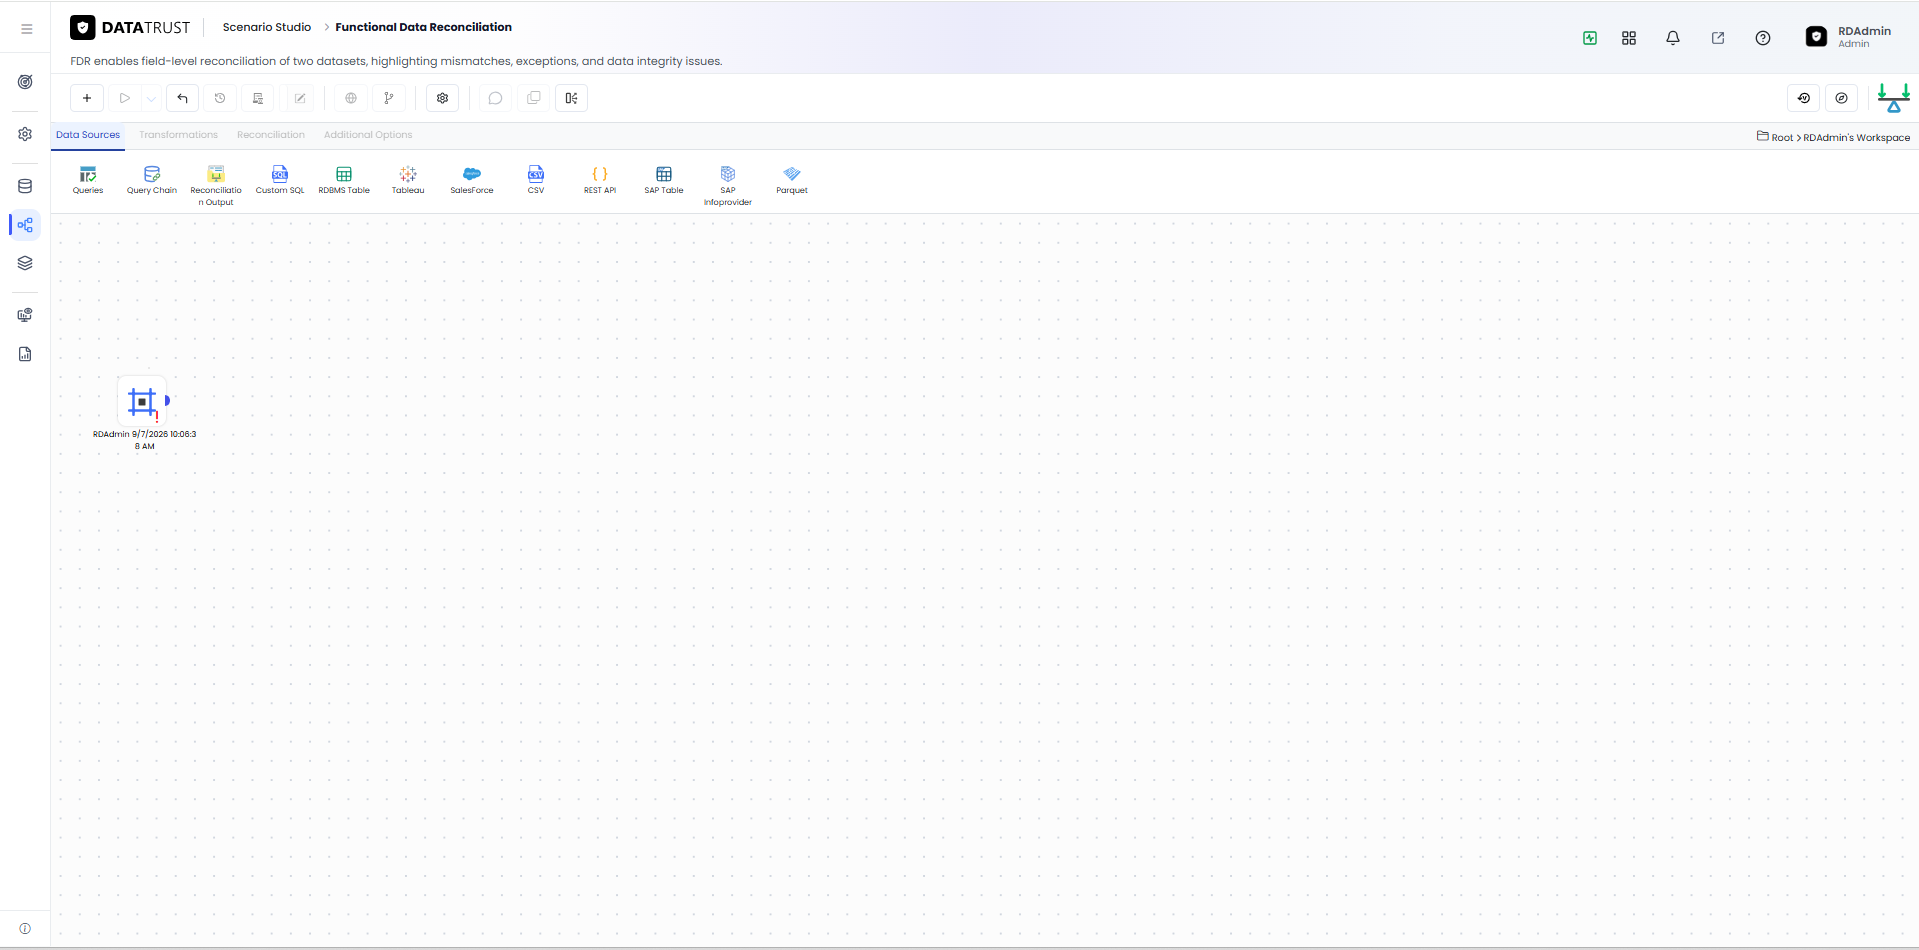Switch to the Transformations tab
This screenshot has height=950, width=1919.
click(x=178, y=135)
